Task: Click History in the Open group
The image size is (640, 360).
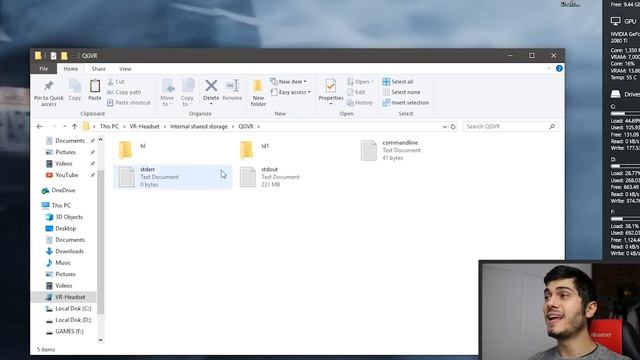Action: click(360, 103)
